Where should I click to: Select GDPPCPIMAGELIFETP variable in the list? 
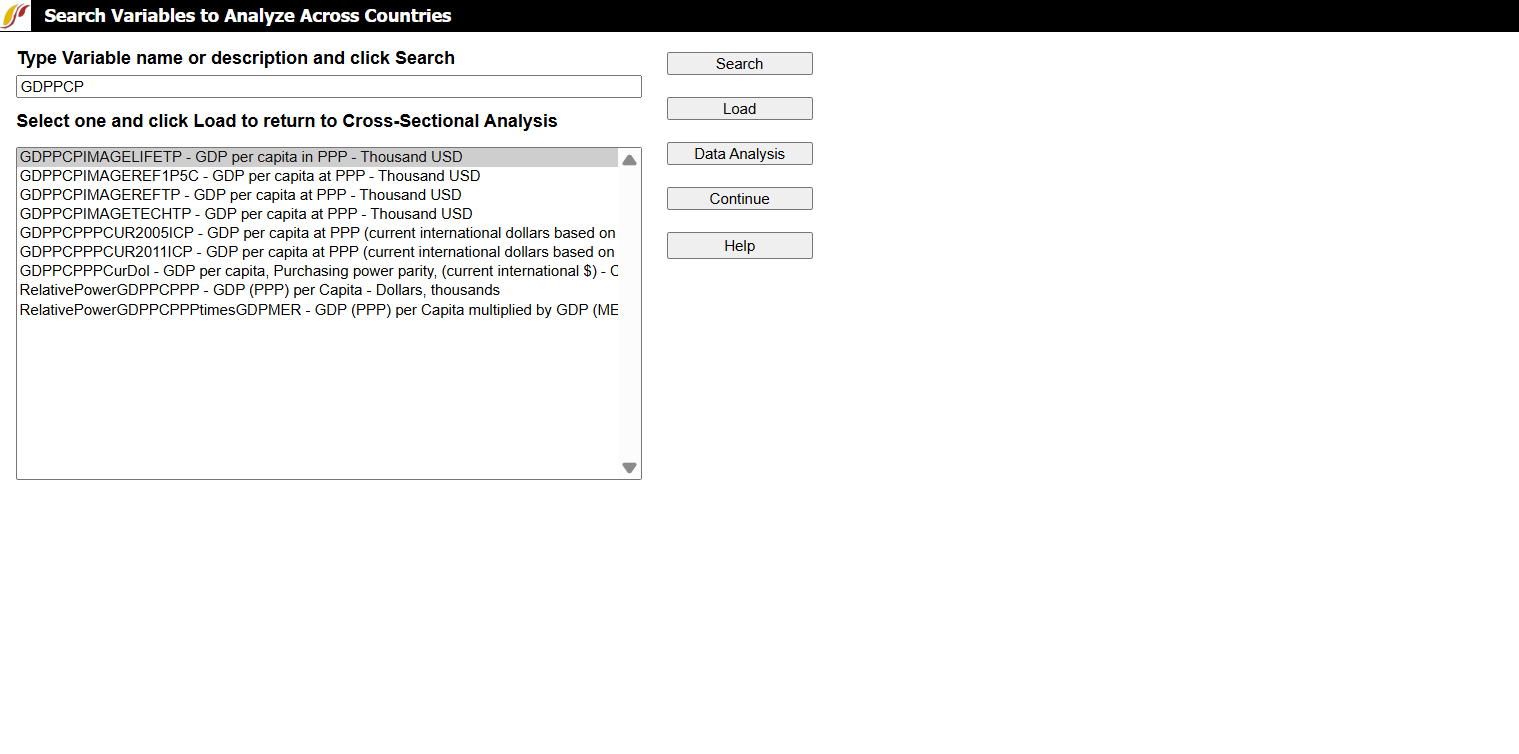click(x=241, y=157)
